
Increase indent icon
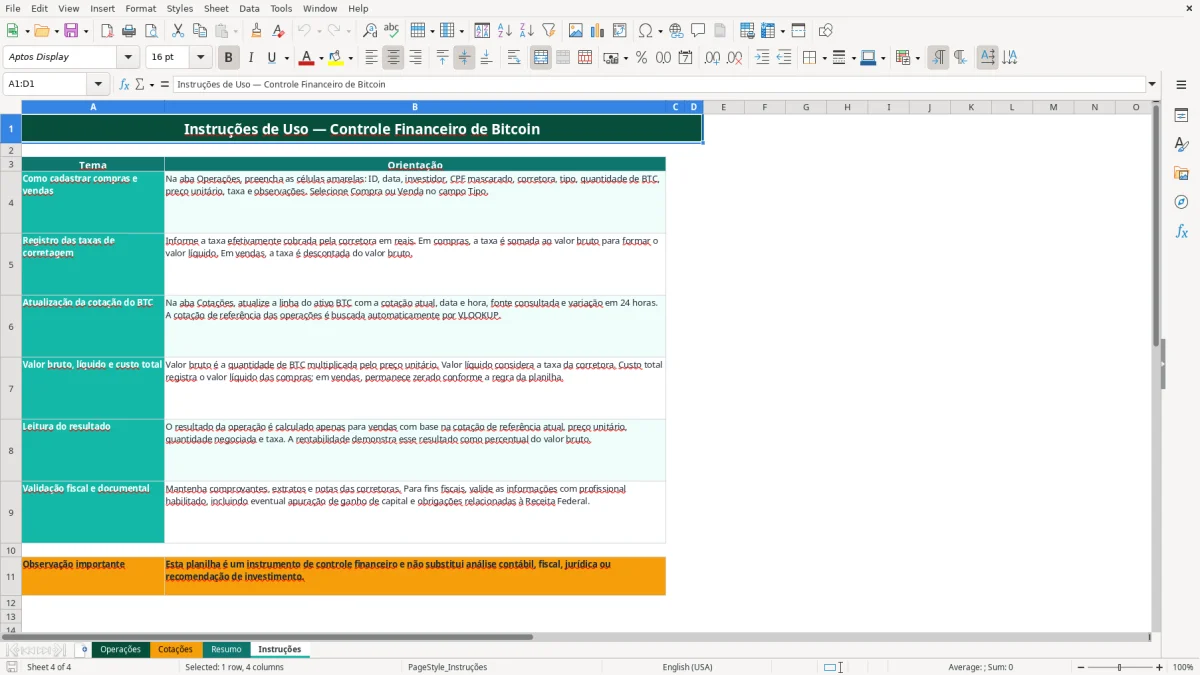762,58
